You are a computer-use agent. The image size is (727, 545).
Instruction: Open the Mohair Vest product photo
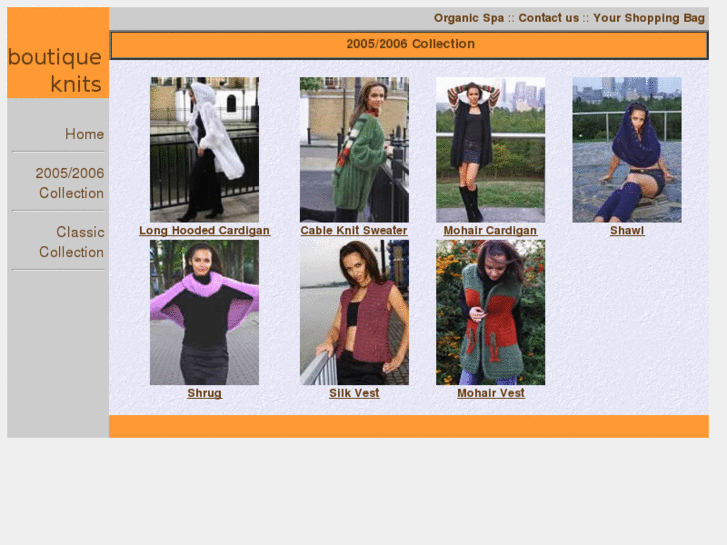(491, 312)
